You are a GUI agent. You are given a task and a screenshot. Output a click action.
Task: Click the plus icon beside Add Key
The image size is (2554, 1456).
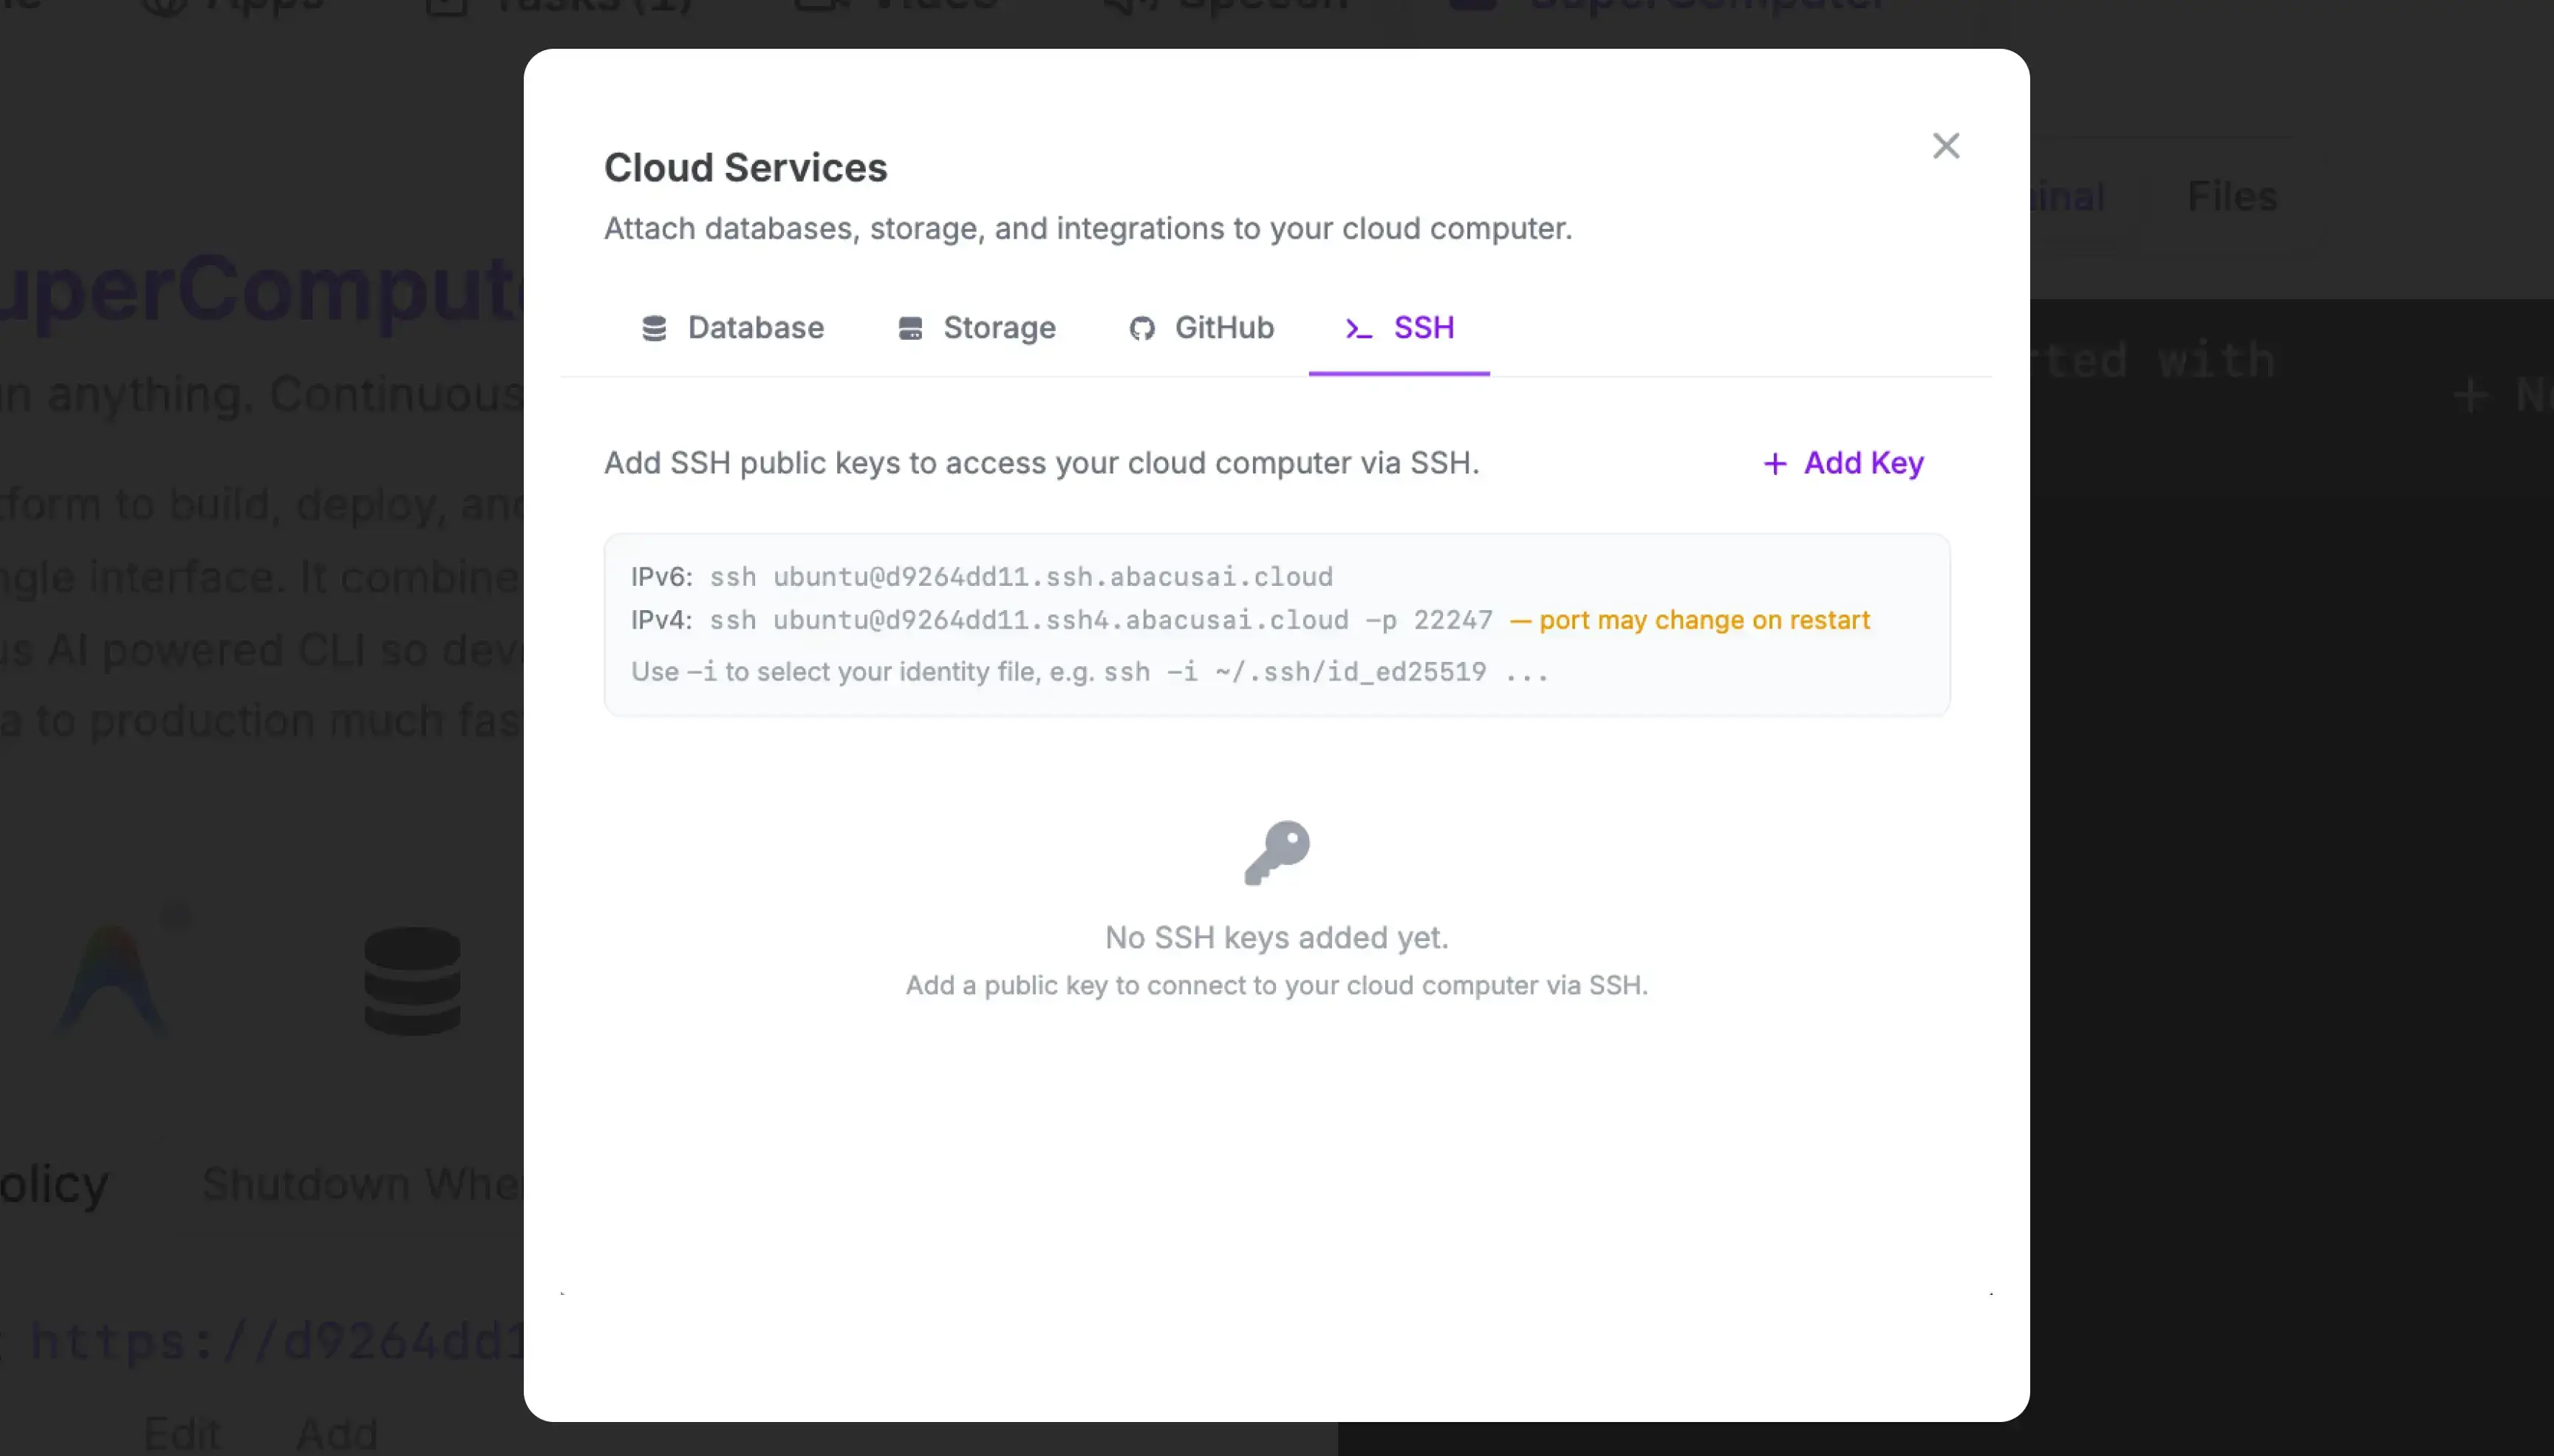[1775, 463]
